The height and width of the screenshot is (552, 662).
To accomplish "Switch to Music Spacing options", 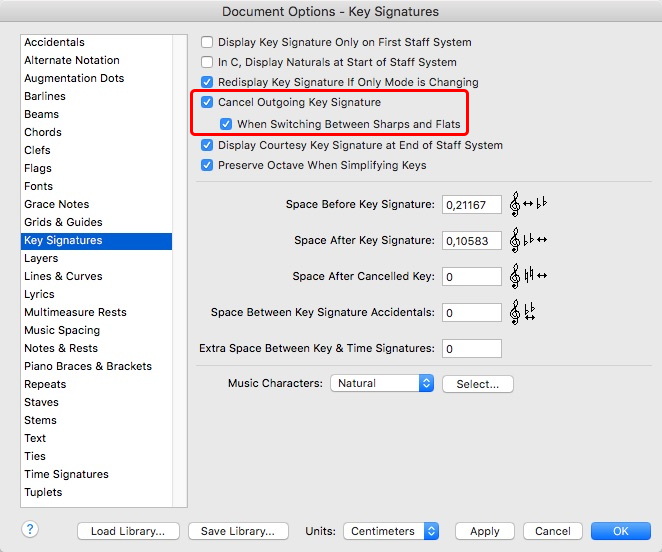I will pos(62,330).
